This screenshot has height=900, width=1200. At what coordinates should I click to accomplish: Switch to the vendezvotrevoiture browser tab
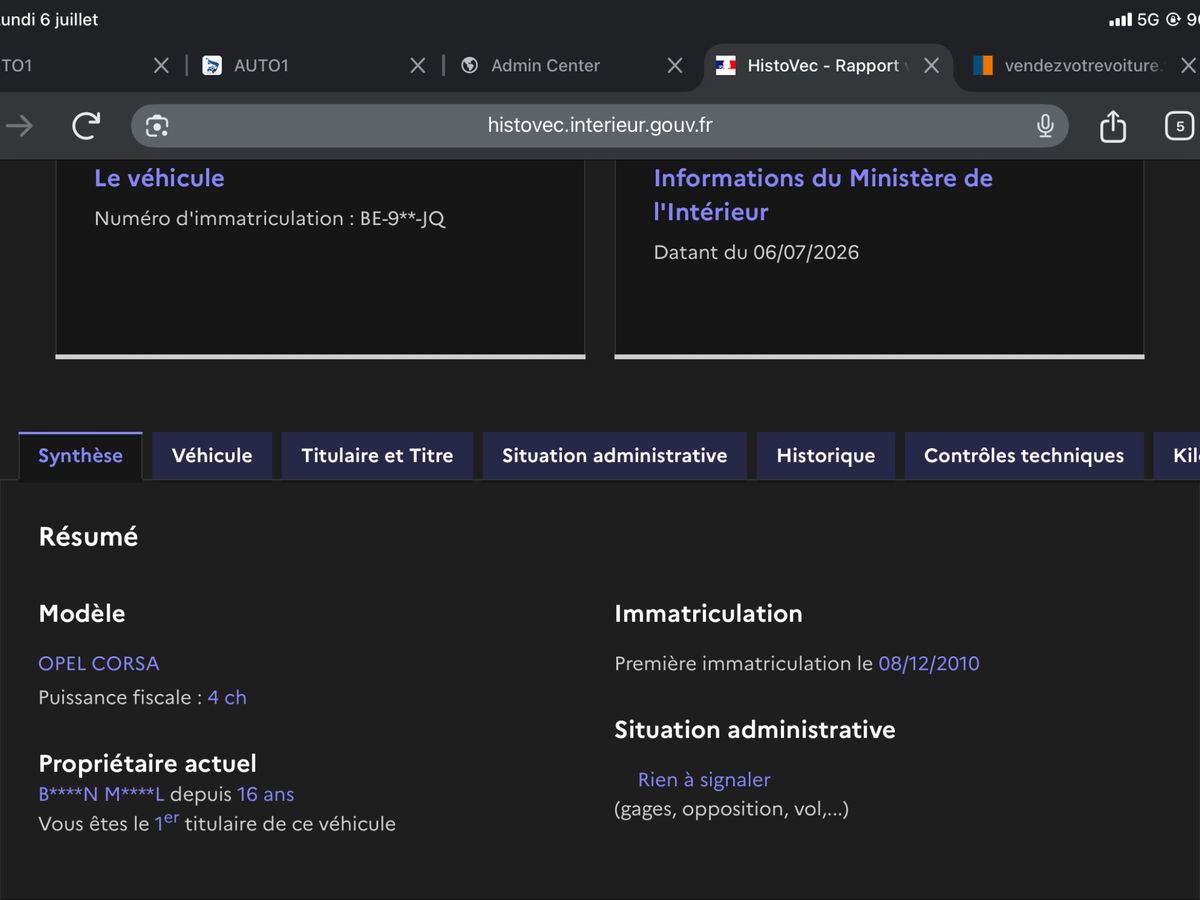(x=1080, y=65)
